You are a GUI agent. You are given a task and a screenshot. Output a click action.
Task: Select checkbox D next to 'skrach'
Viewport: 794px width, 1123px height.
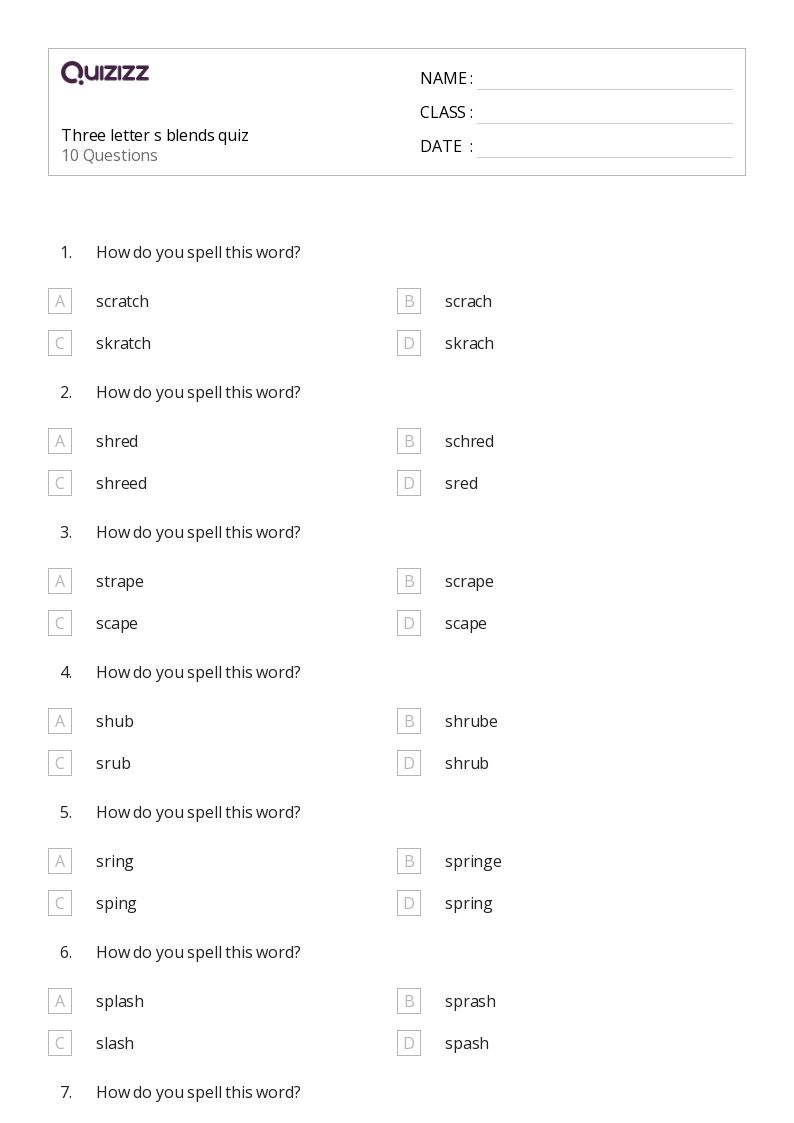pos(409,343)
